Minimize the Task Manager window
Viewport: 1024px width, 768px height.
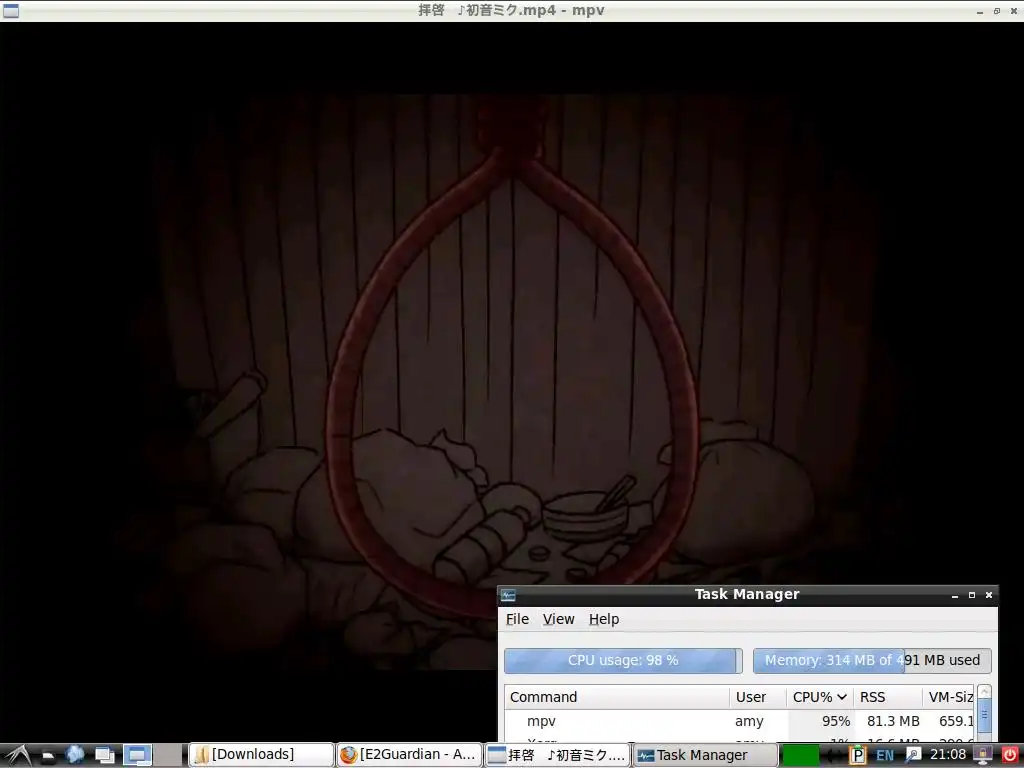tap(955, 596)
